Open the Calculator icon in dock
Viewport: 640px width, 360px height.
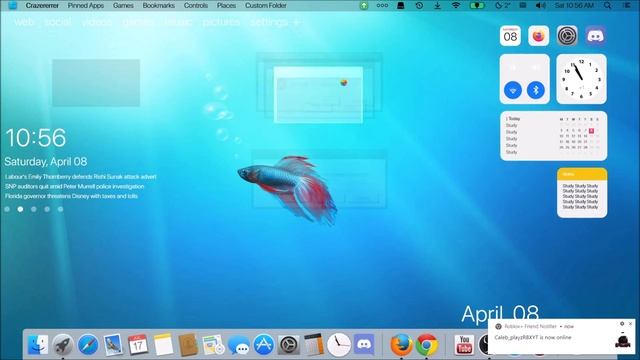(314, 345)
